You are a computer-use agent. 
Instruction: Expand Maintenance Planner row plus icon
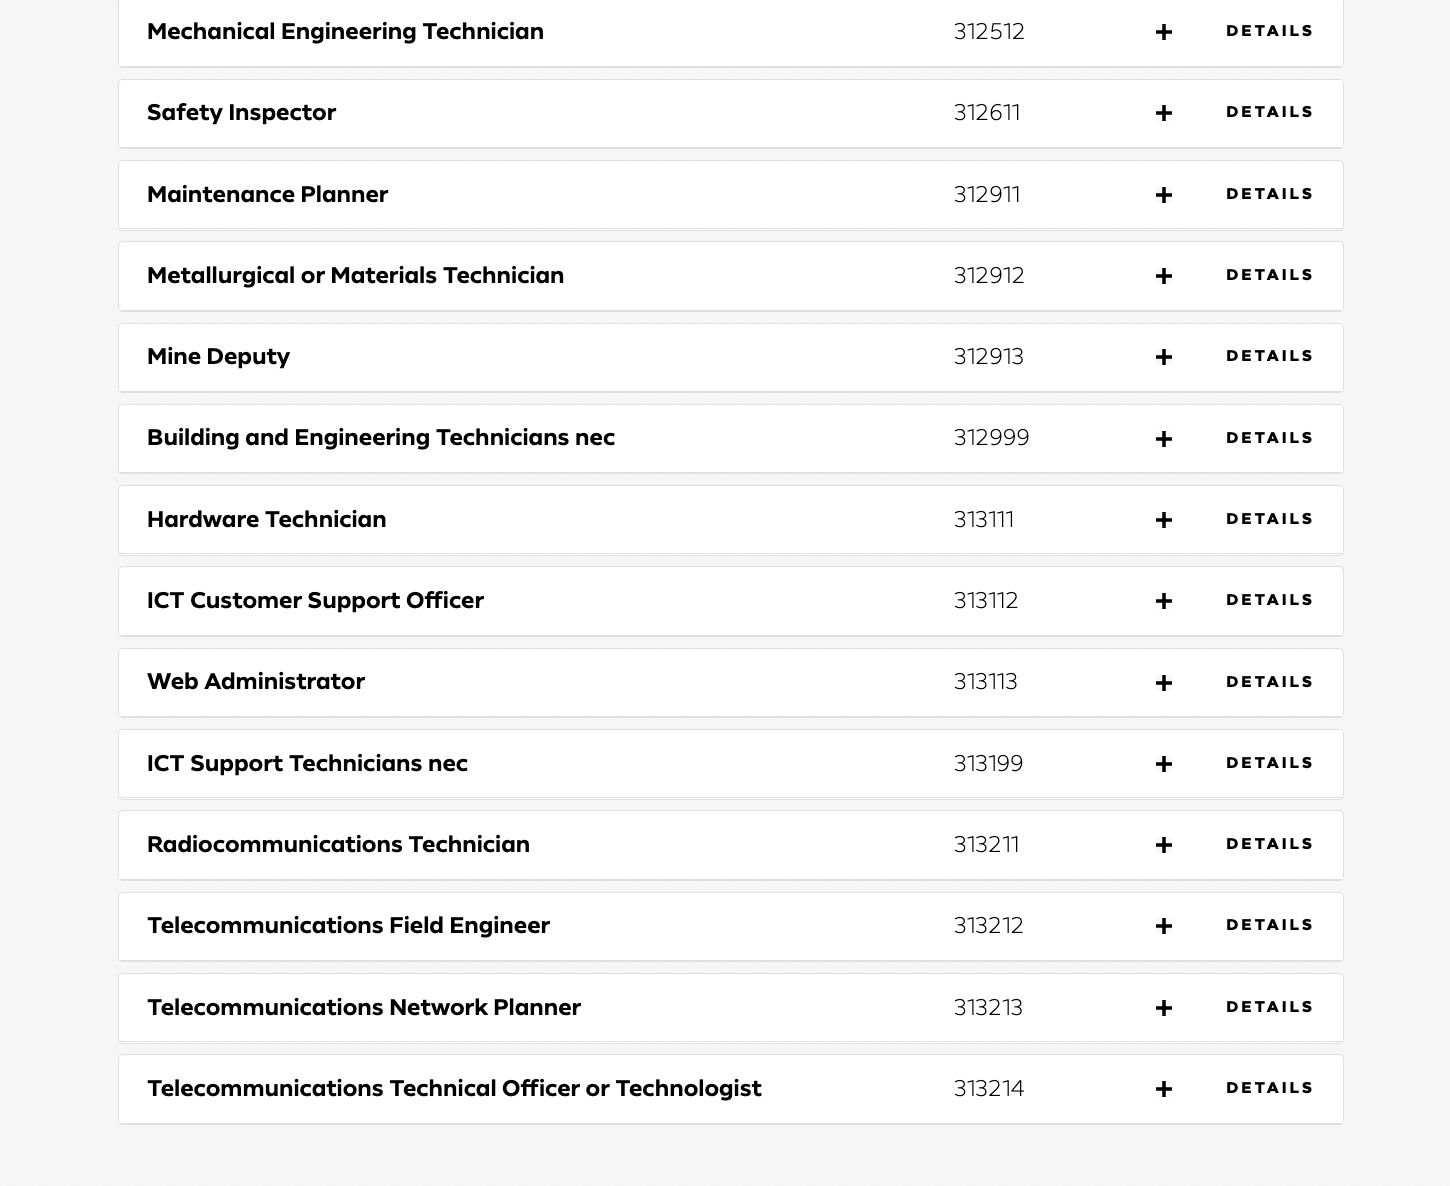tap(1163, 195)
